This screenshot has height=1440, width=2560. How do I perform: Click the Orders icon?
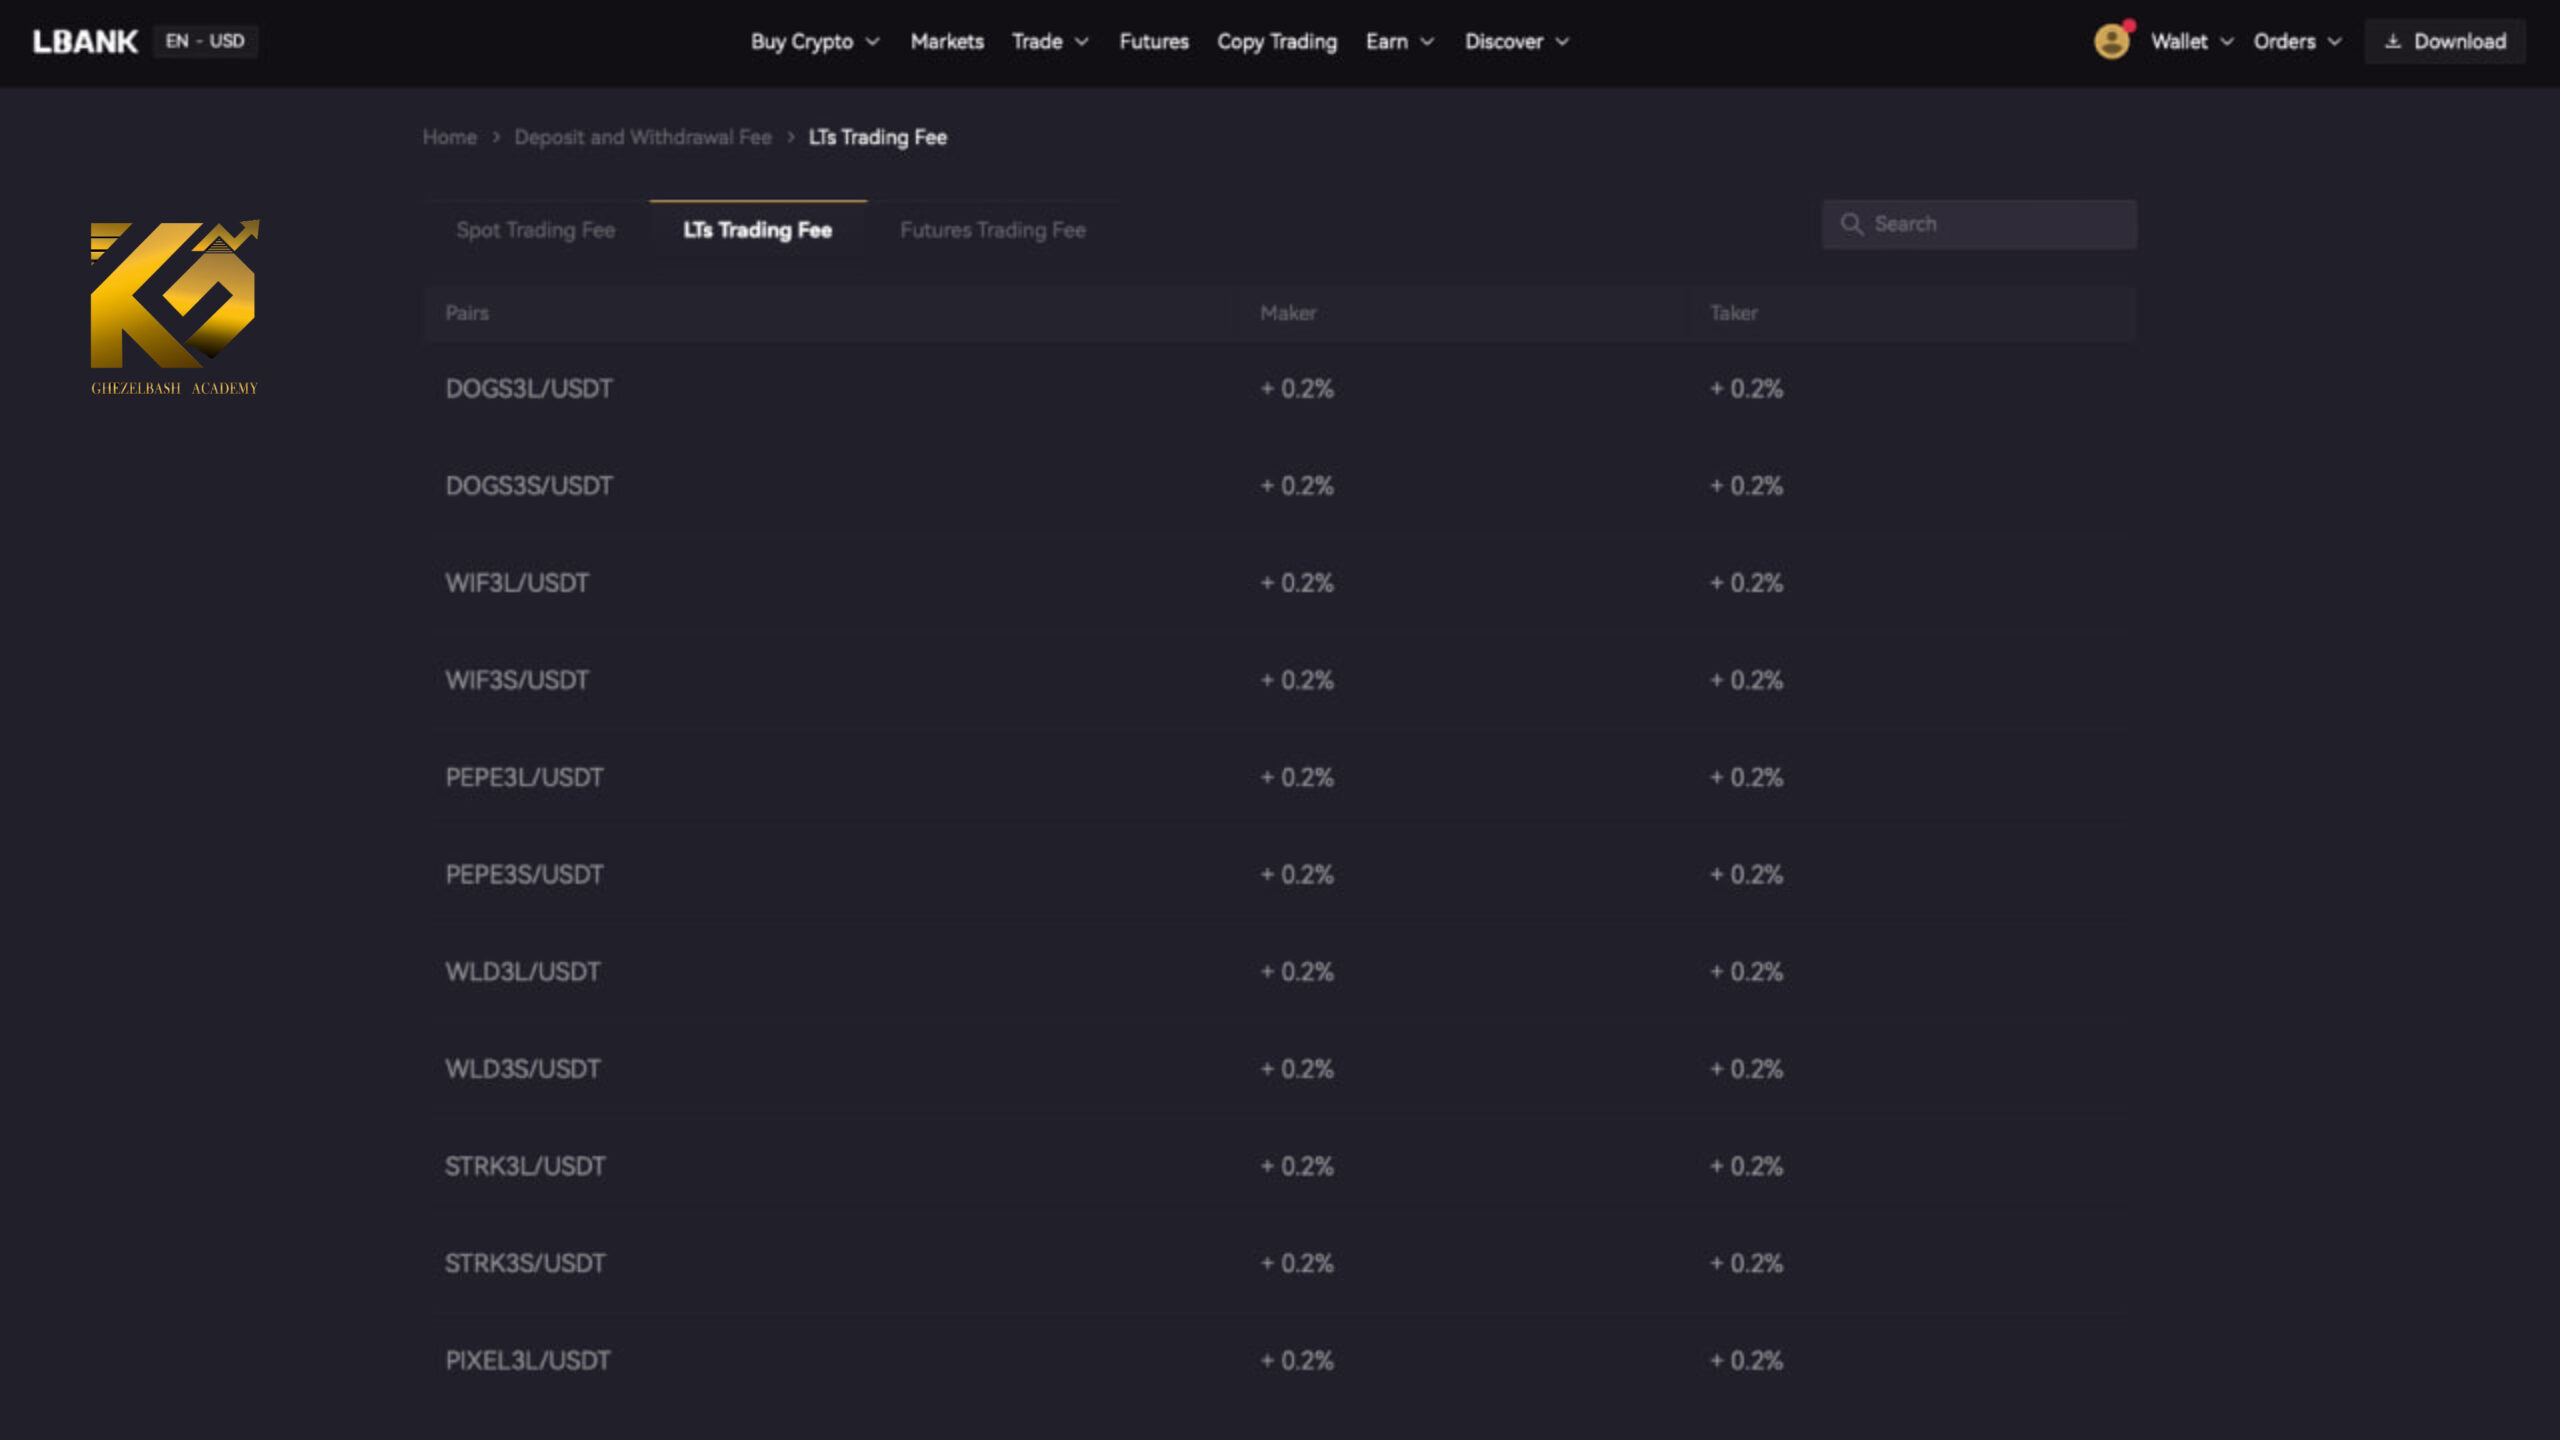pos(2293,40)
